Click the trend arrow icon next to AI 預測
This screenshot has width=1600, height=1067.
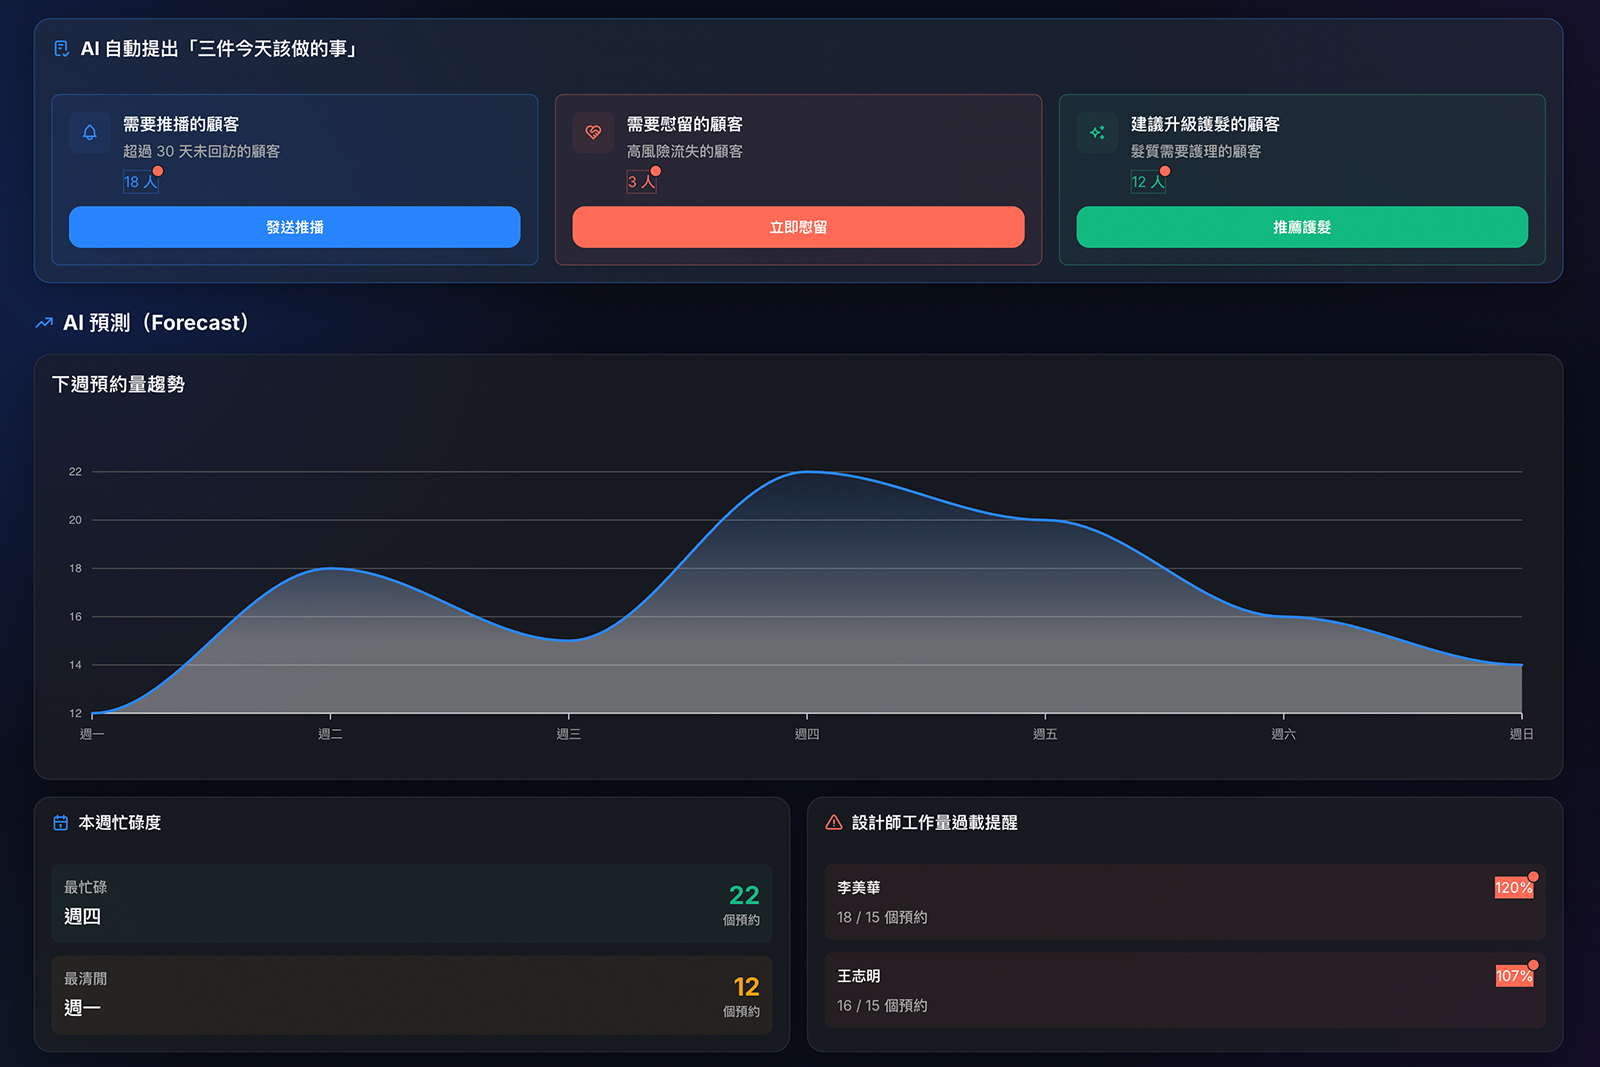[x=44, y=323]
